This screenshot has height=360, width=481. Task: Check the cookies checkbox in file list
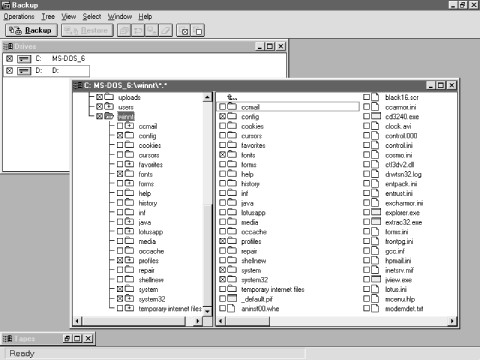223,126
